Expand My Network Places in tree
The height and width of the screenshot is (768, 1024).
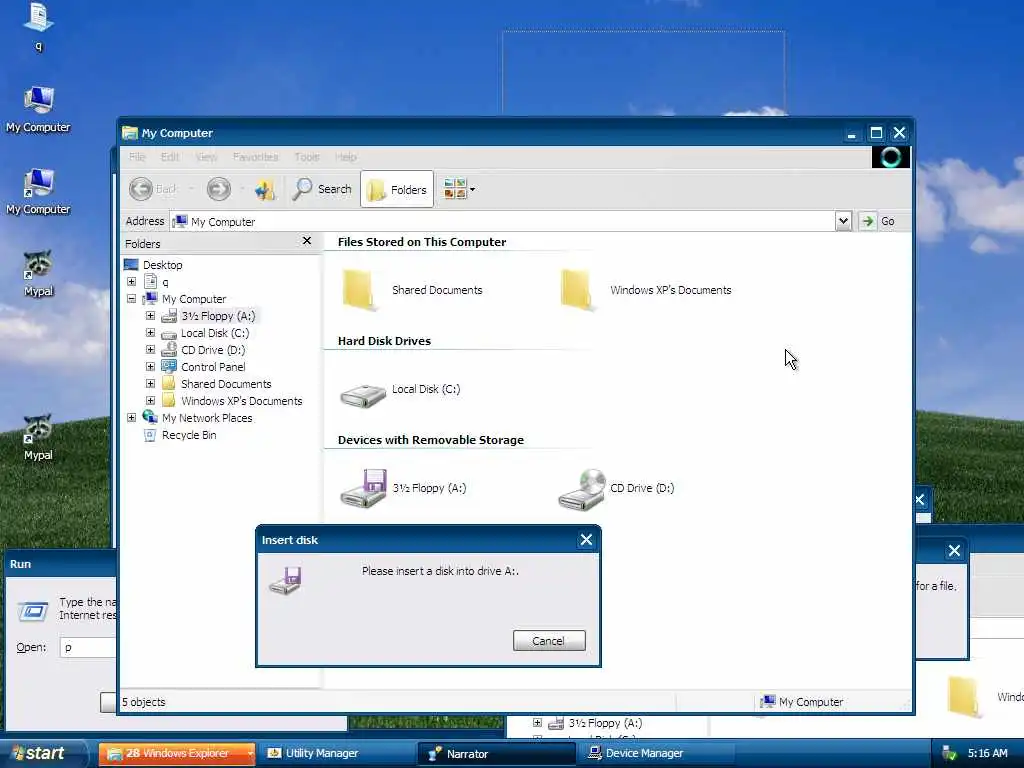tap(131, 417)
